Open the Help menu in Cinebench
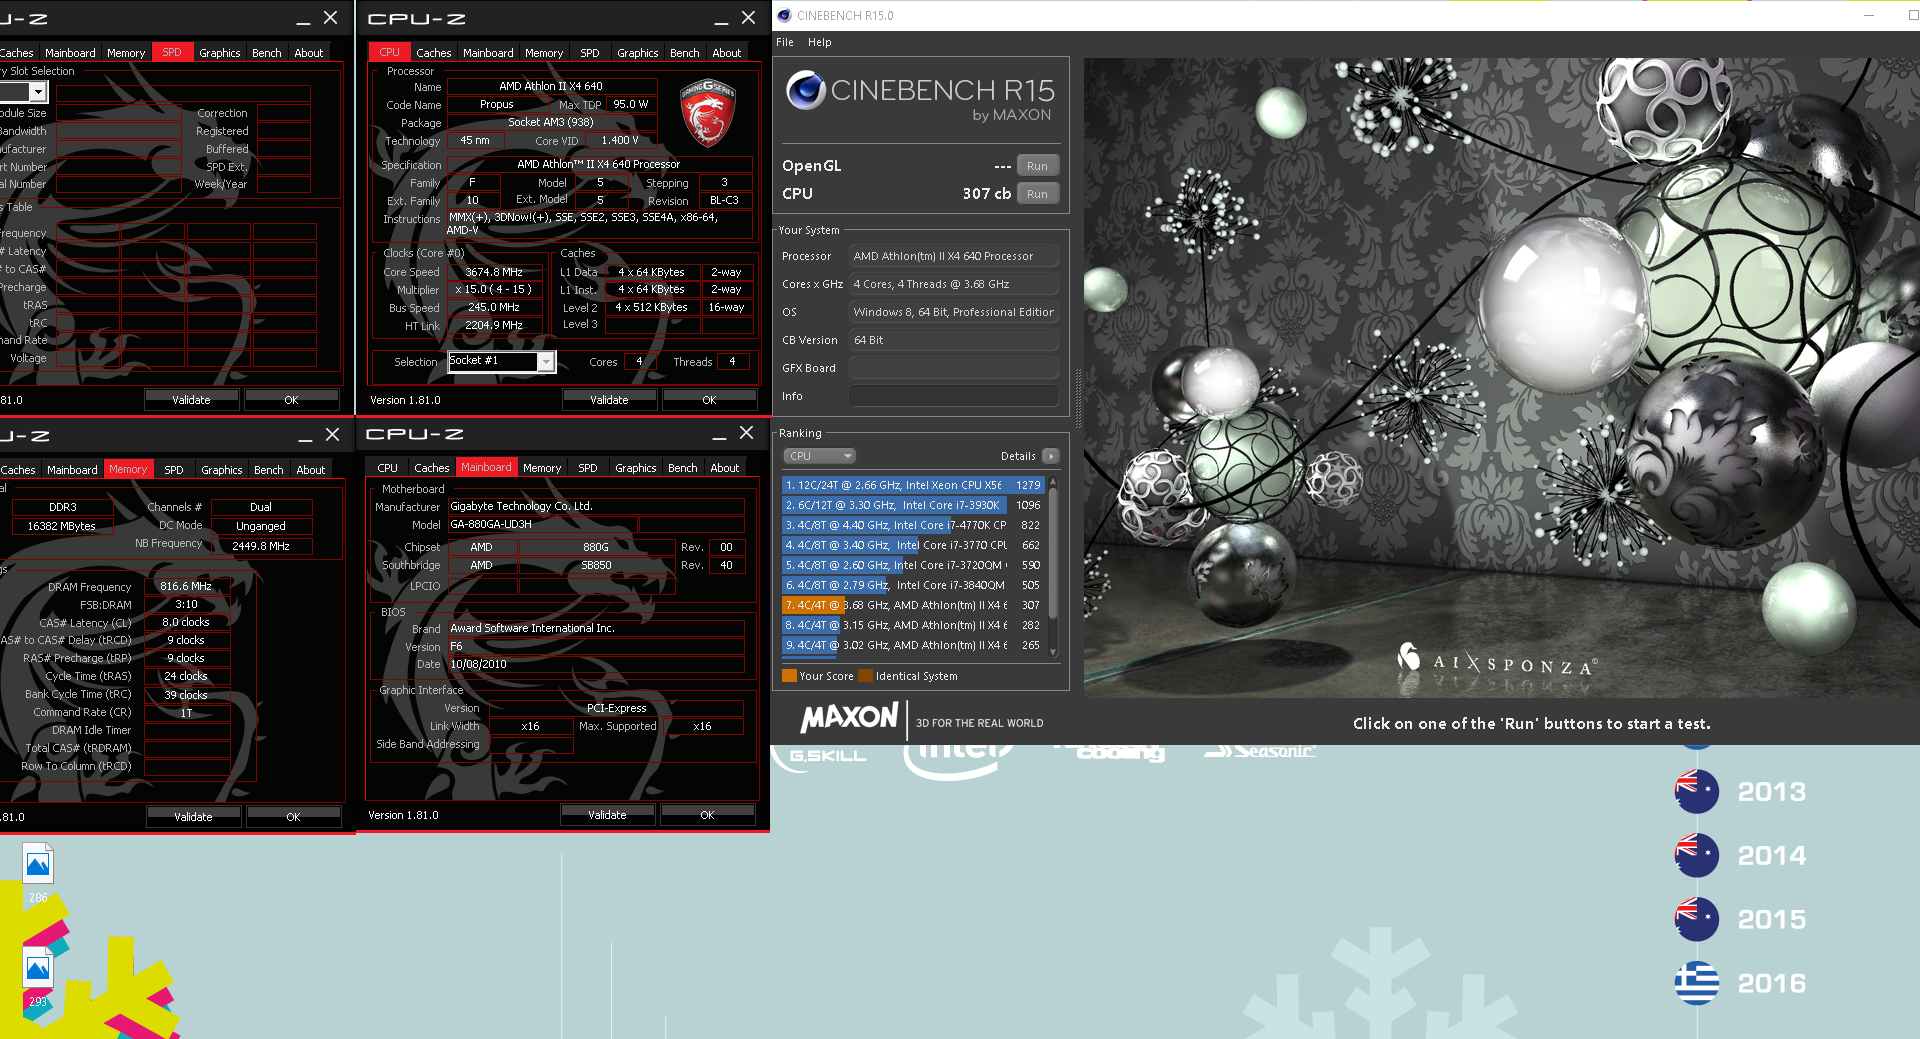1920x1039 pixels. click(819, 42)
